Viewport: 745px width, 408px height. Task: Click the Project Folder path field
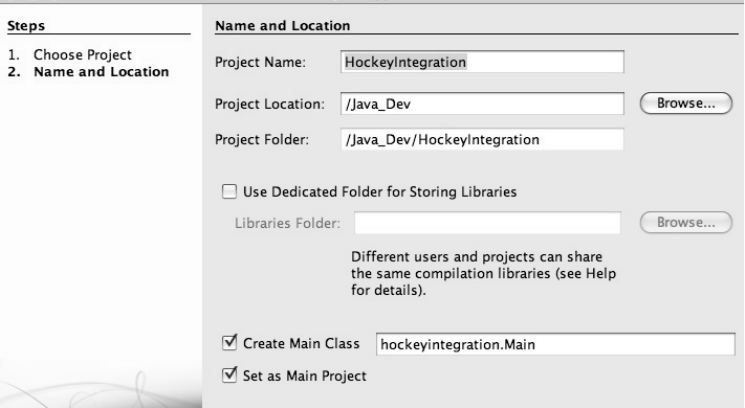[x=482, y=140]
